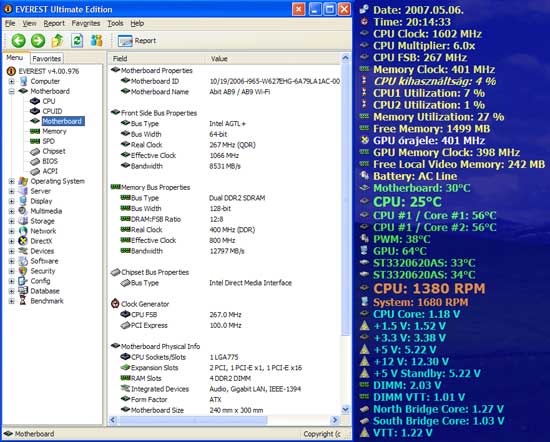
Task: Select the EVEREST v4.00.976 root node
Action: pos(49,71)
